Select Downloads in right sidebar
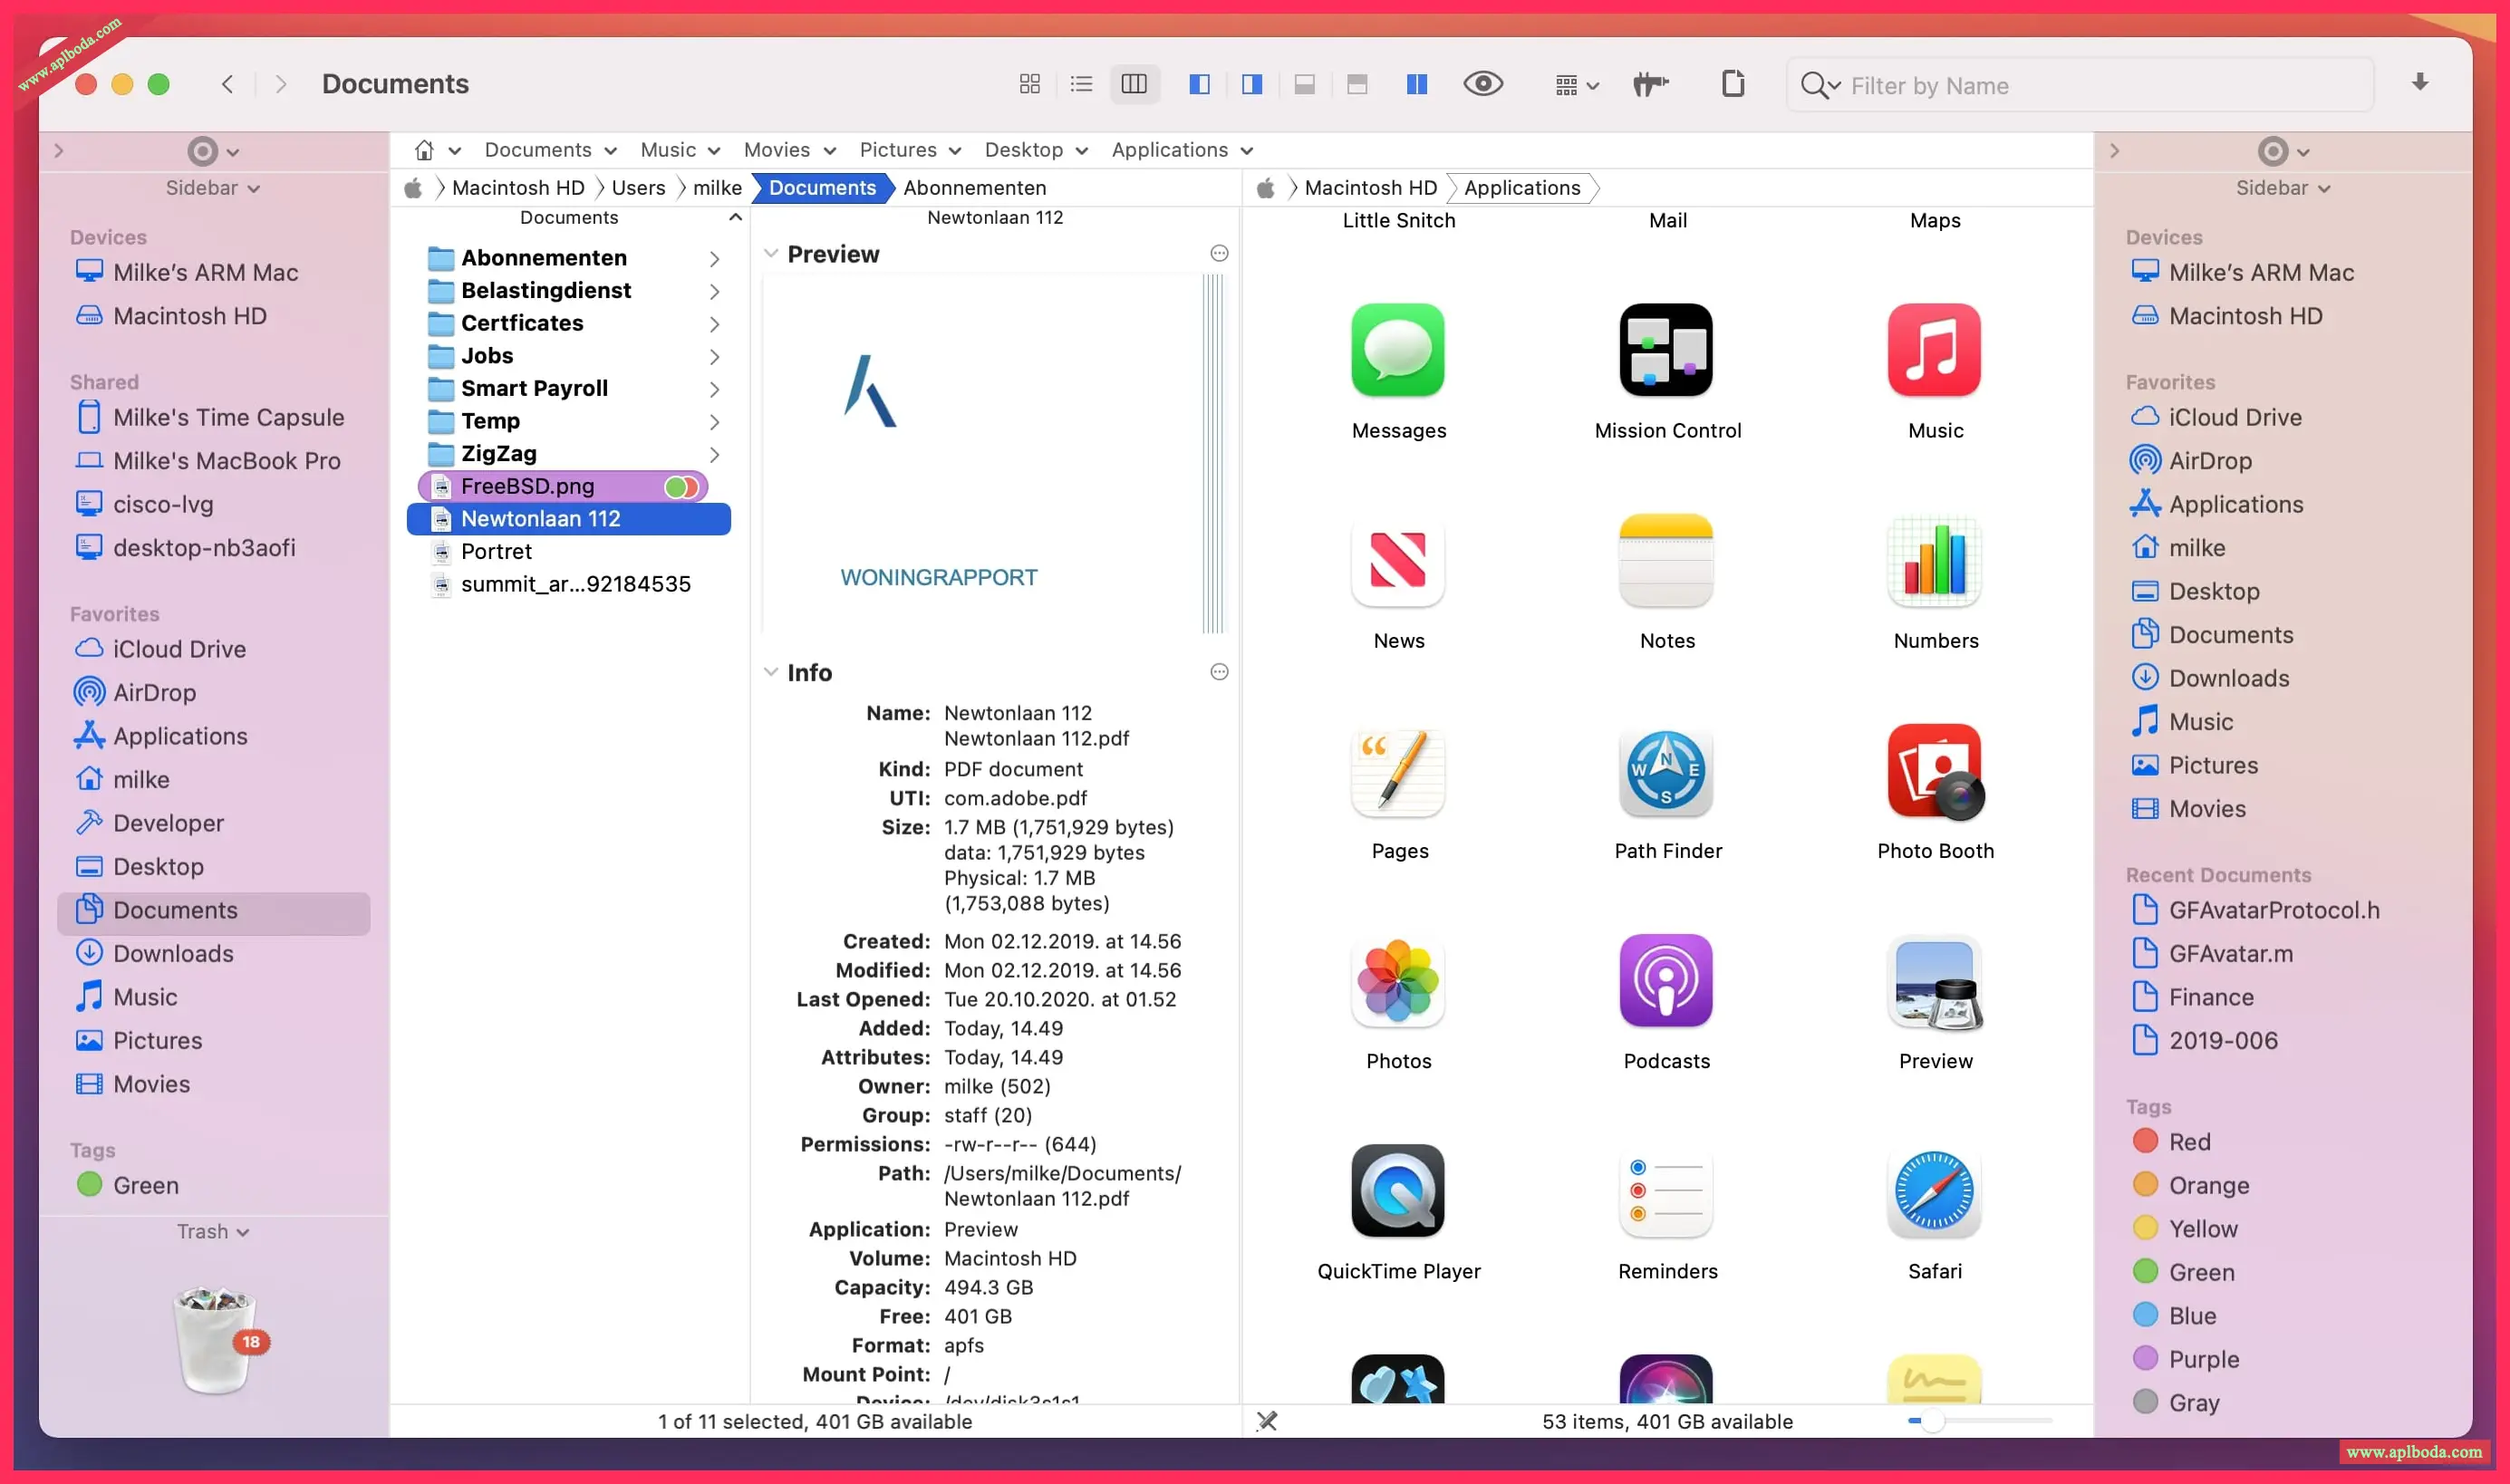2510x1484 pixels. click(2228, 678)
